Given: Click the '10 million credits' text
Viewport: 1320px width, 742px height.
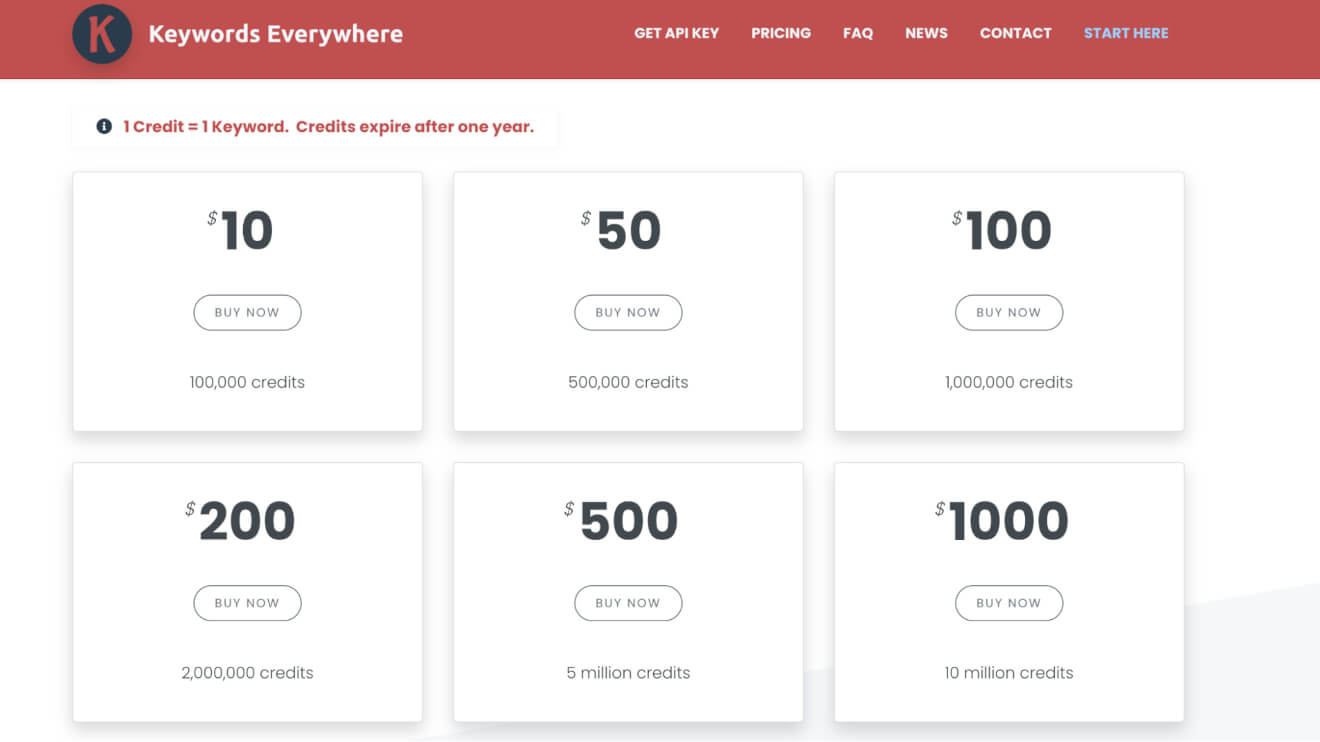Looking at the screenshot, I should click(x=1009, y=673).
